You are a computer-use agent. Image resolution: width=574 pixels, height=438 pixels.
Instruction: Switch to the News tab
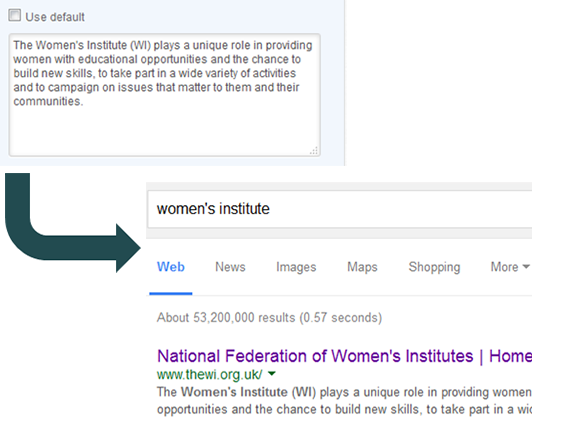click(230, 267)
